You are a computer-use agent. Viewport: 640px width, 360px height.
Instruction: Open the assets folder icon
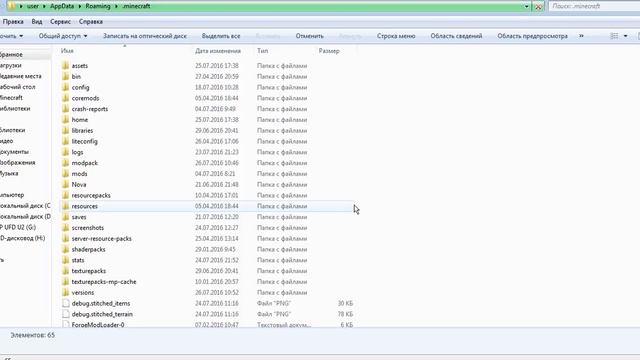pos(65,65)
